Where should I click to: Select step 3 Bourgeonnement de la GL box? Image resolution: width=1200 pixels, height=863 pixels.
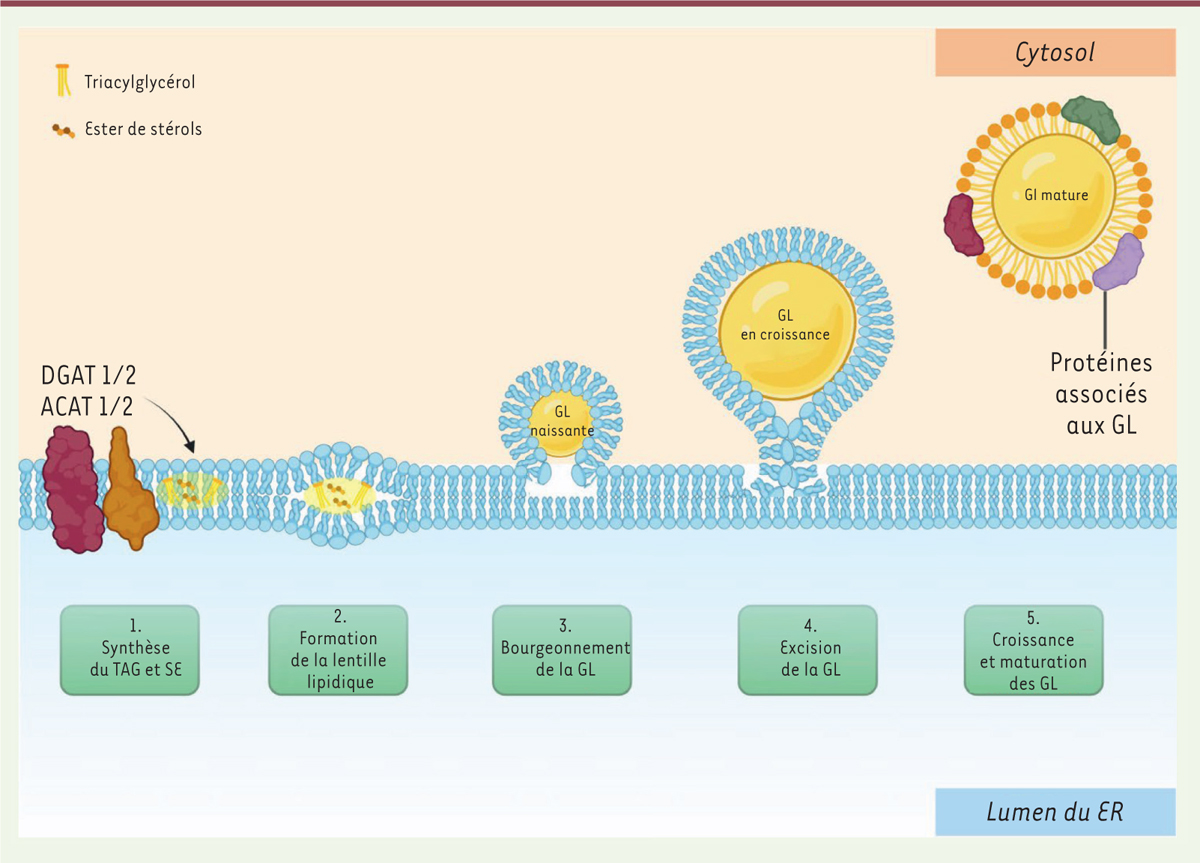[562, 650]
